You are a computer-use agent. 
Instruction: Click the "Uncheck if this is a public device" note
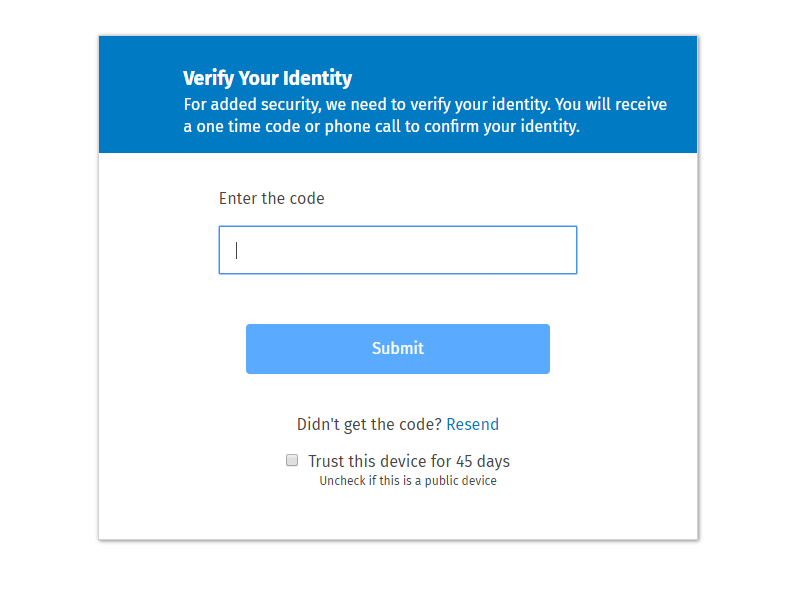(408, 481)
